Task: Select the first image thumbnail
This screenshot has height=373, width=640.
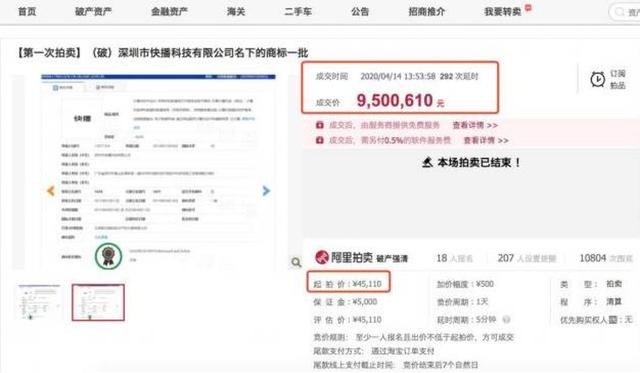Action: click(x=40, y=302)
